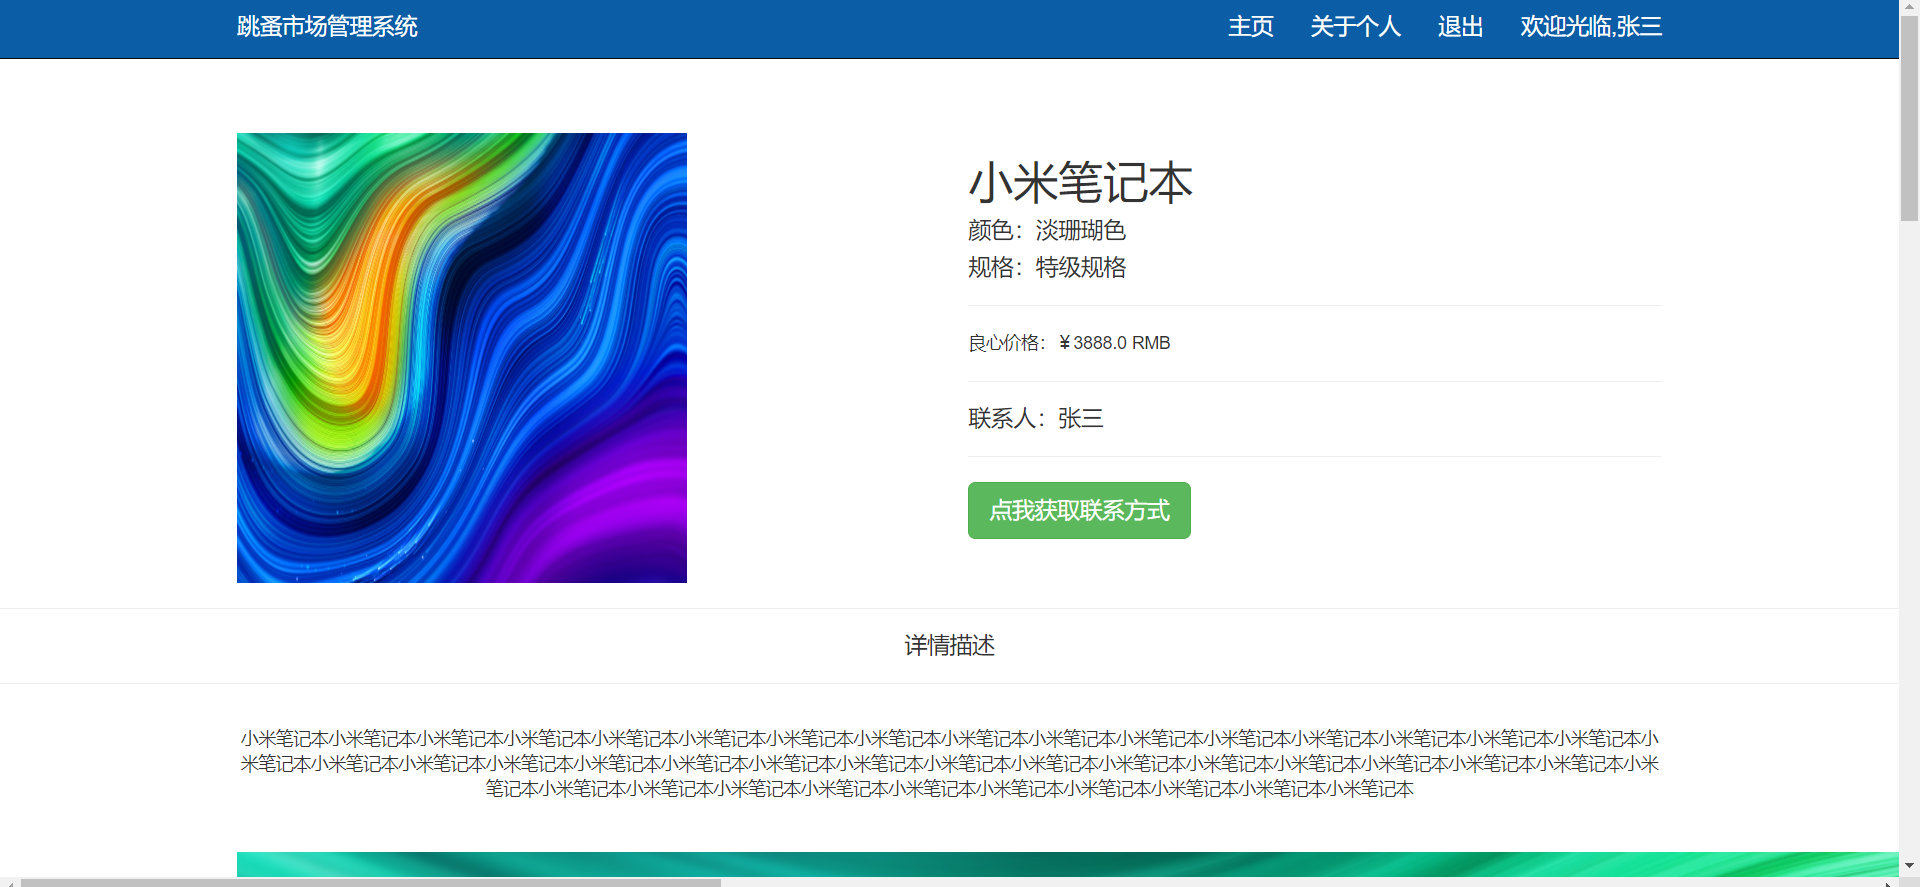Click the 欢迎光临,张三 nav greeting
Viewport: 1920px width, 887px height.
[x=1591, y=27]
